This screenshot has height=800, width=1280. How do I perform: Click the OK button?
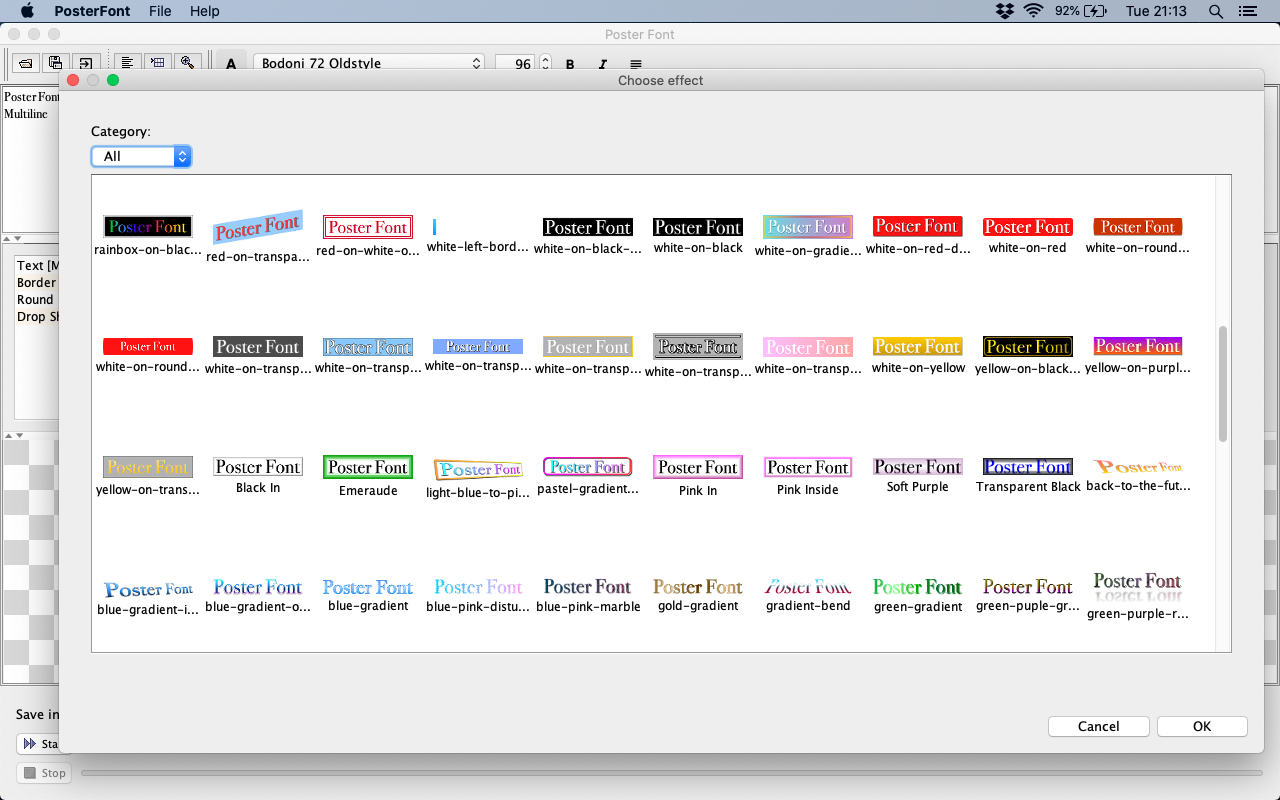1202,727
